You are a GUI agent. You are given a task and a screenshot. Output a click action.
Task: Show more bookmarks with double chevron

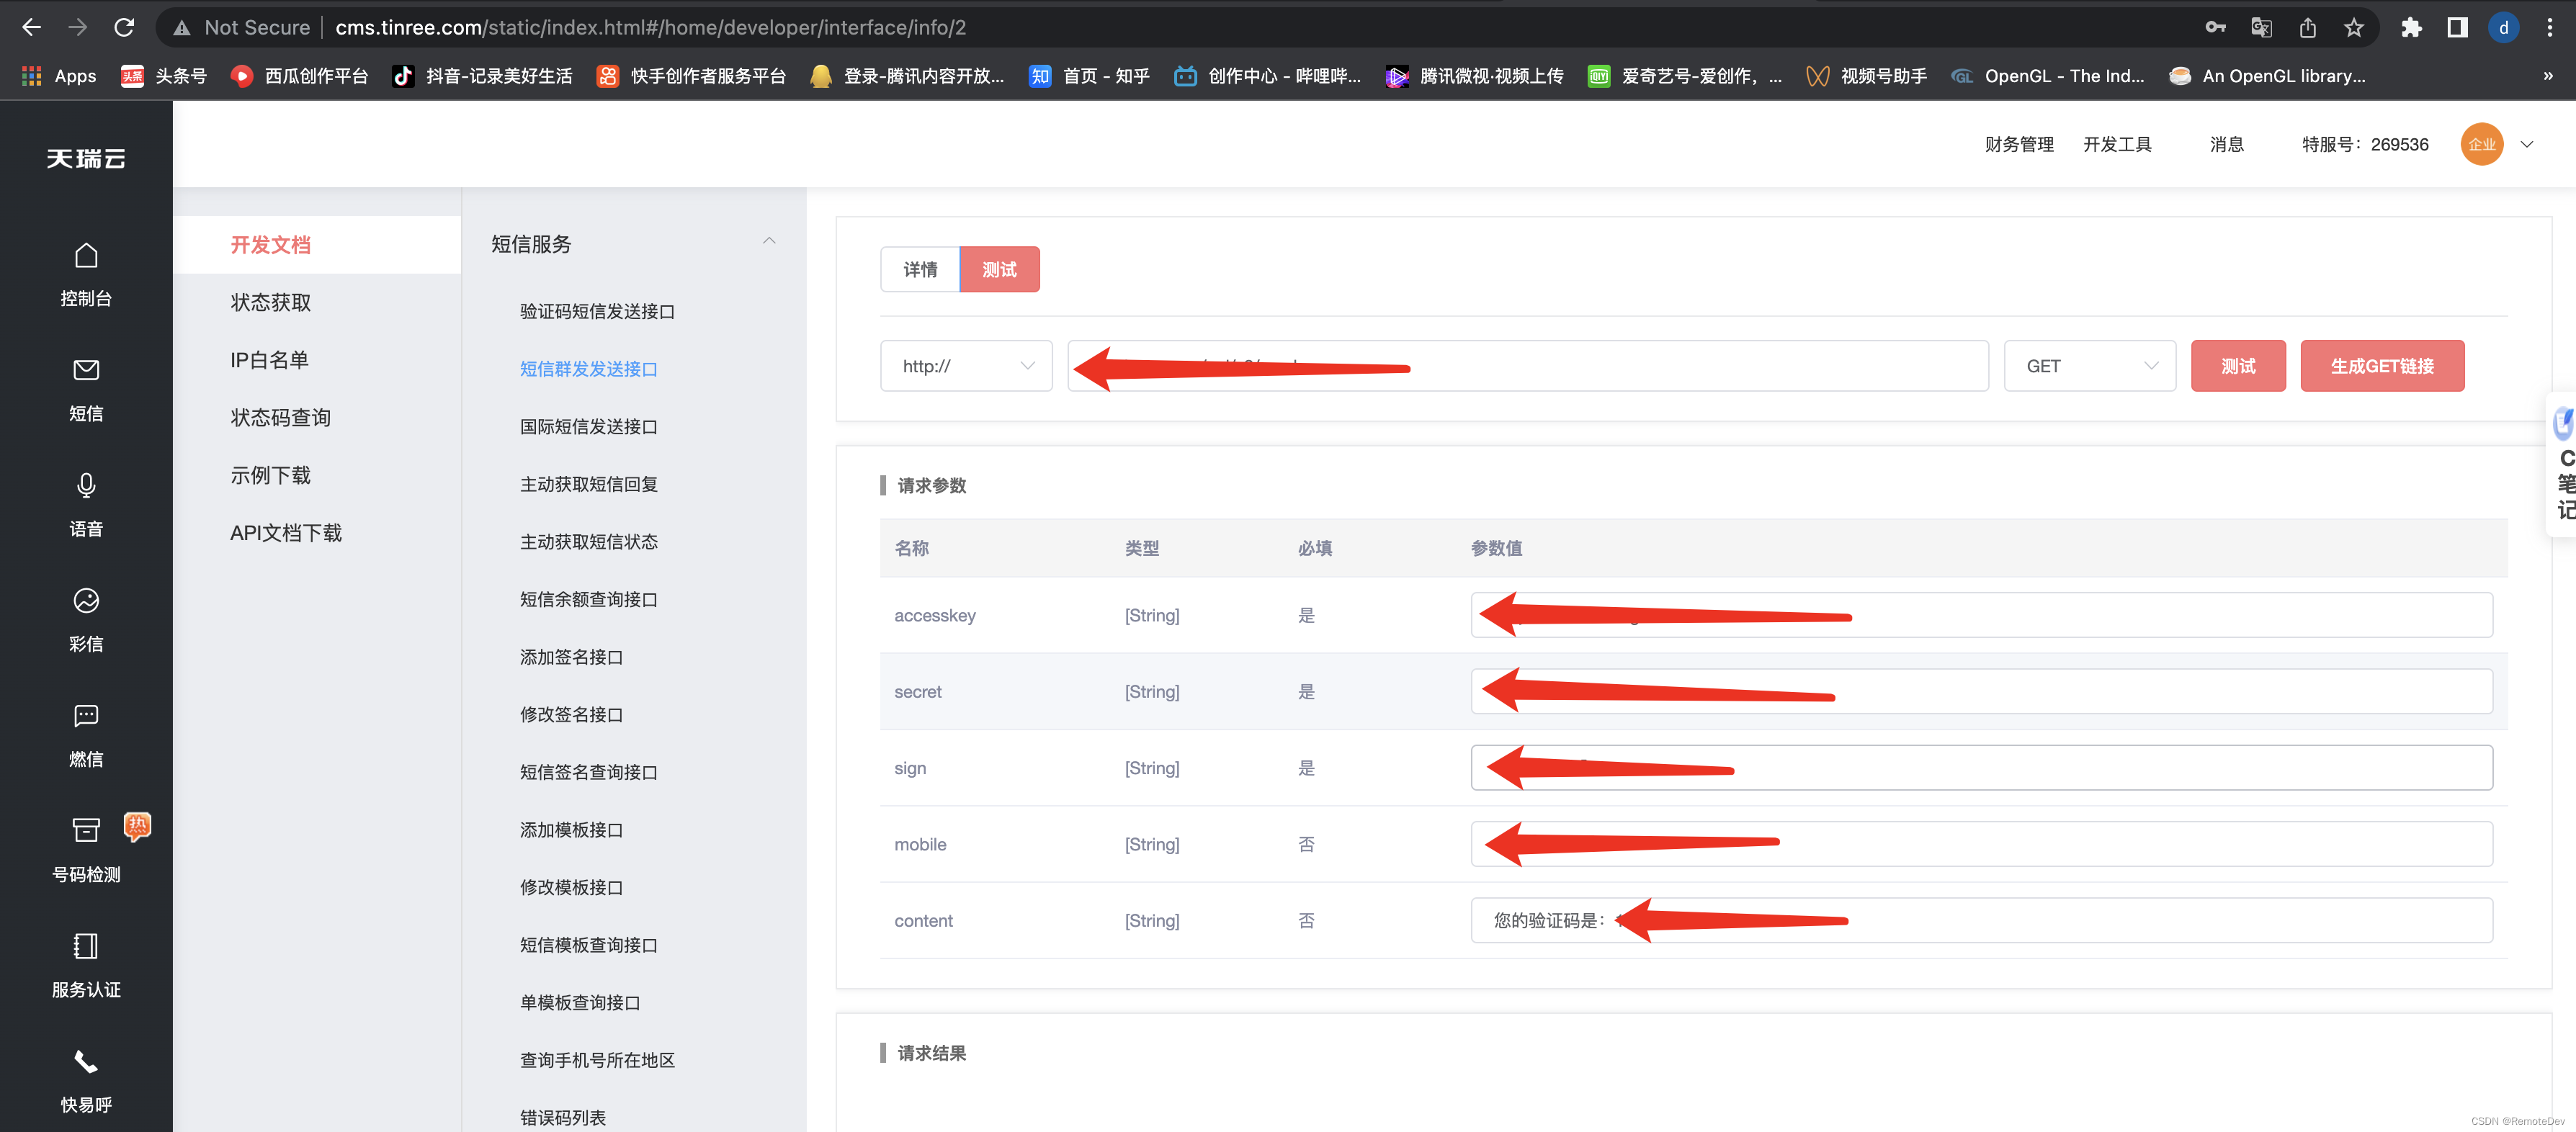tap(2547, 76)
